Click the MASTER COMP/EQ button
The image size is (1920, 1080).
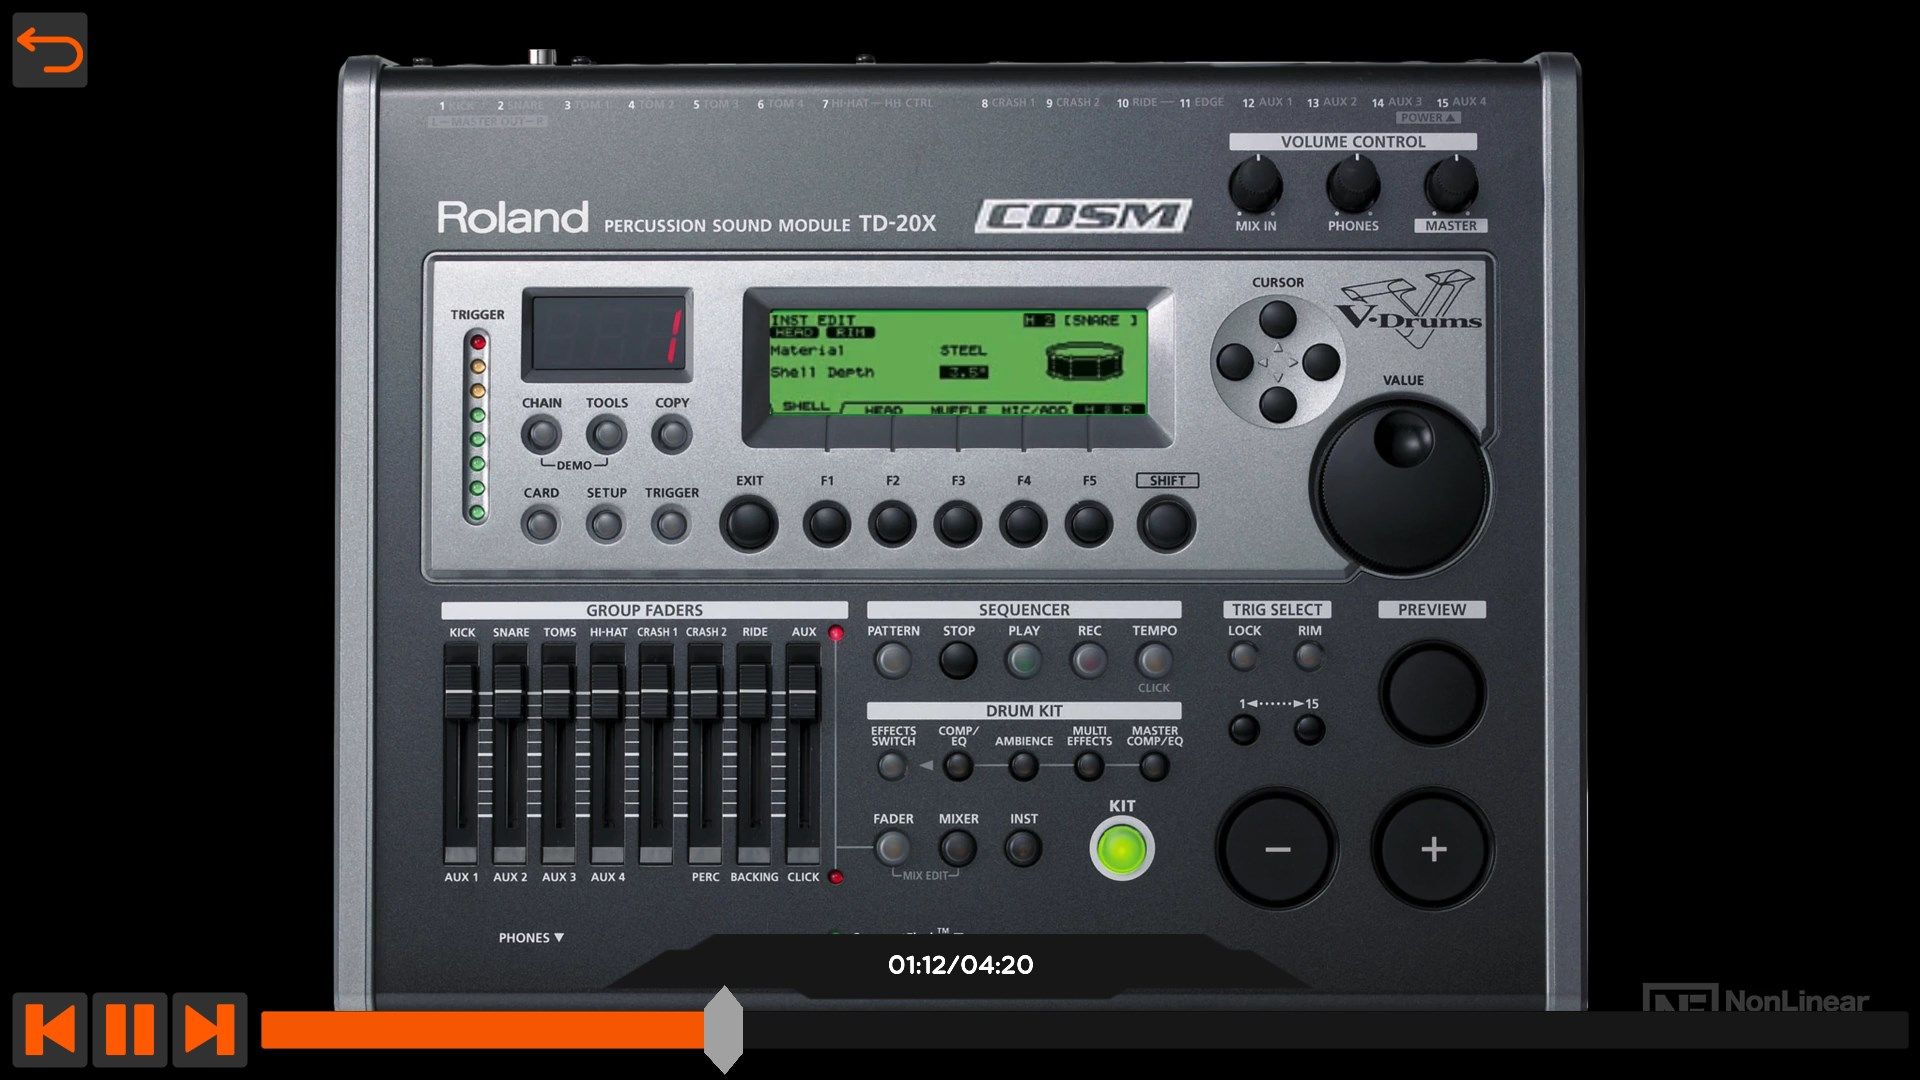pyautogui.click(x=1154, y=768)
